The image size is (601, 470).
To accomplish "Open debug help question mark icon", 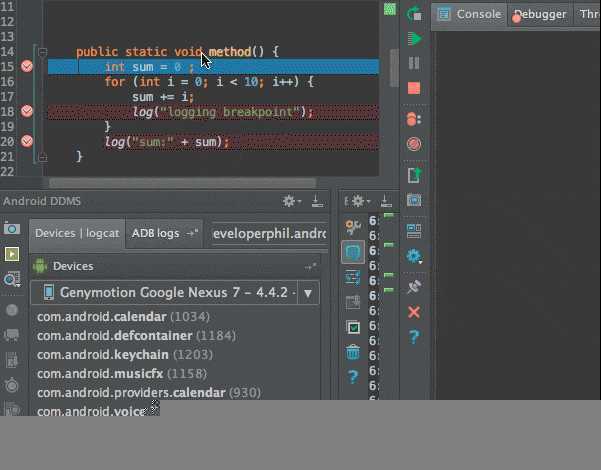I will coord(414,337).
